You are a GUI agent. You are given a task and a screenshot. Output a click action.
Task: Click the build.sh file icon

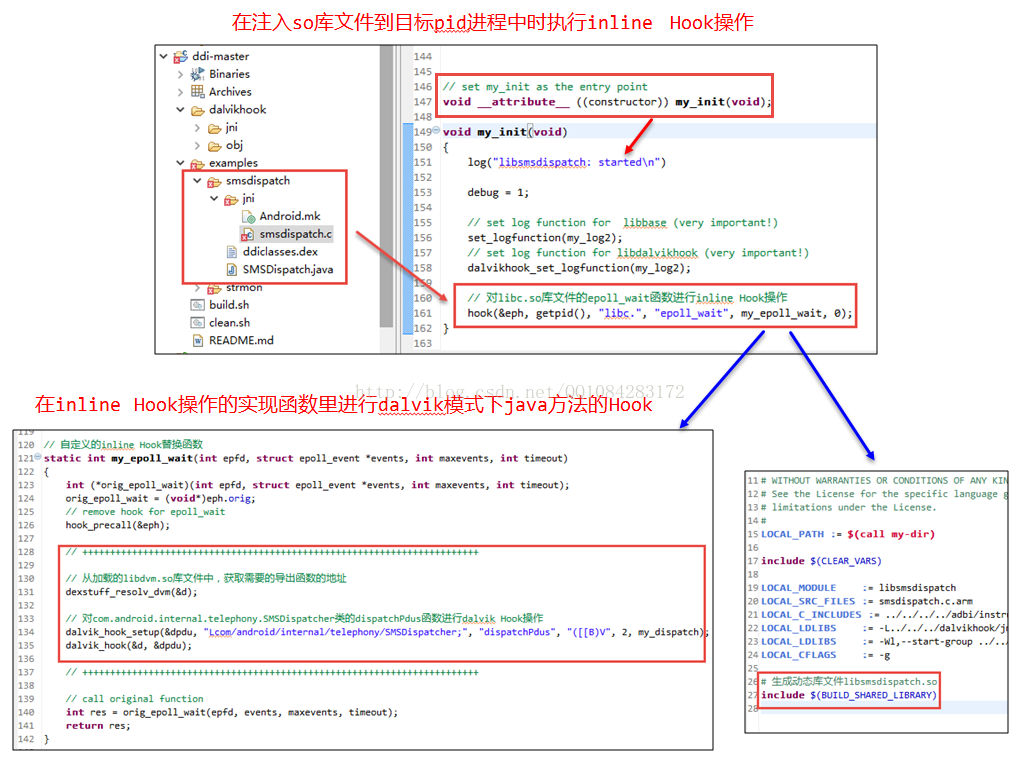point(197,305)
